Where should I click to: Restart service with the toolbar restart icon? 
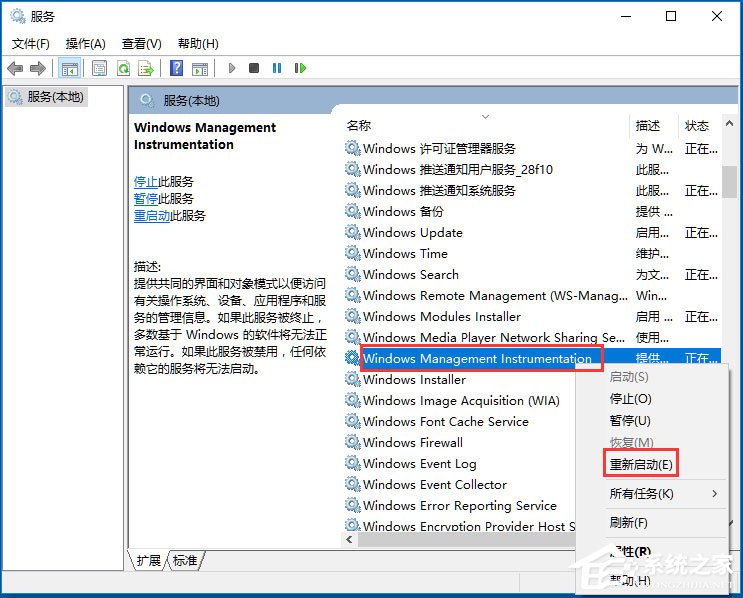tap(300, 68)
